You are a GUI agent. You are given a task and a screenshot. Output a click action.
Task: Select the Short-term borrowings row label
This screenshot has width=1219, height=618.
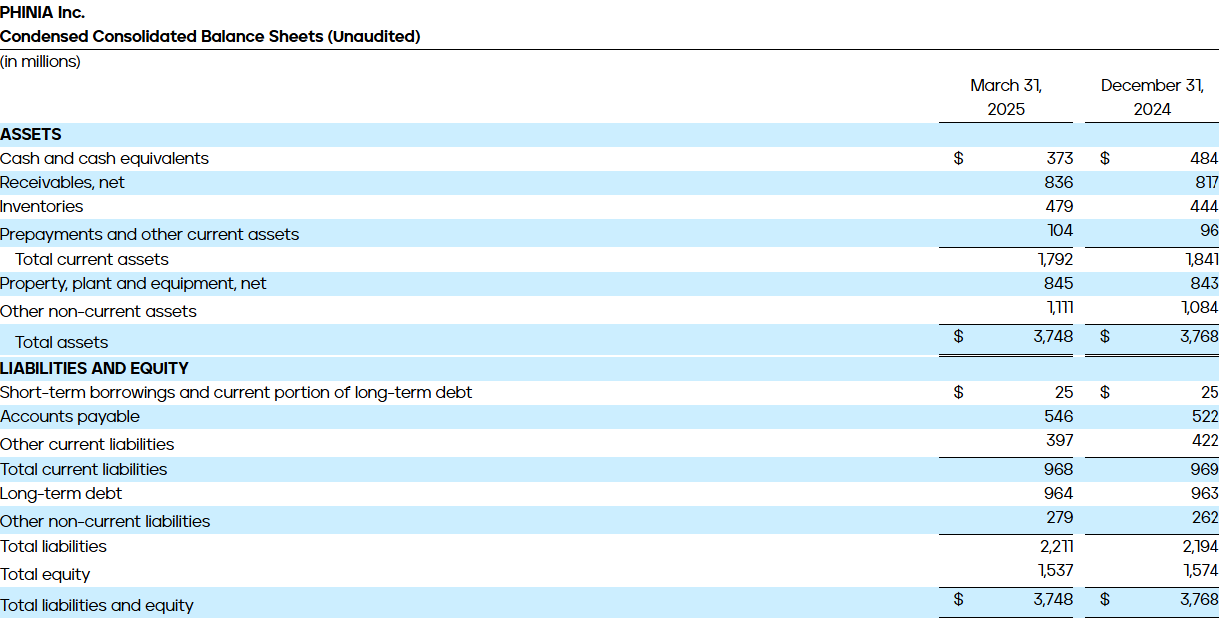coord(237,392)
